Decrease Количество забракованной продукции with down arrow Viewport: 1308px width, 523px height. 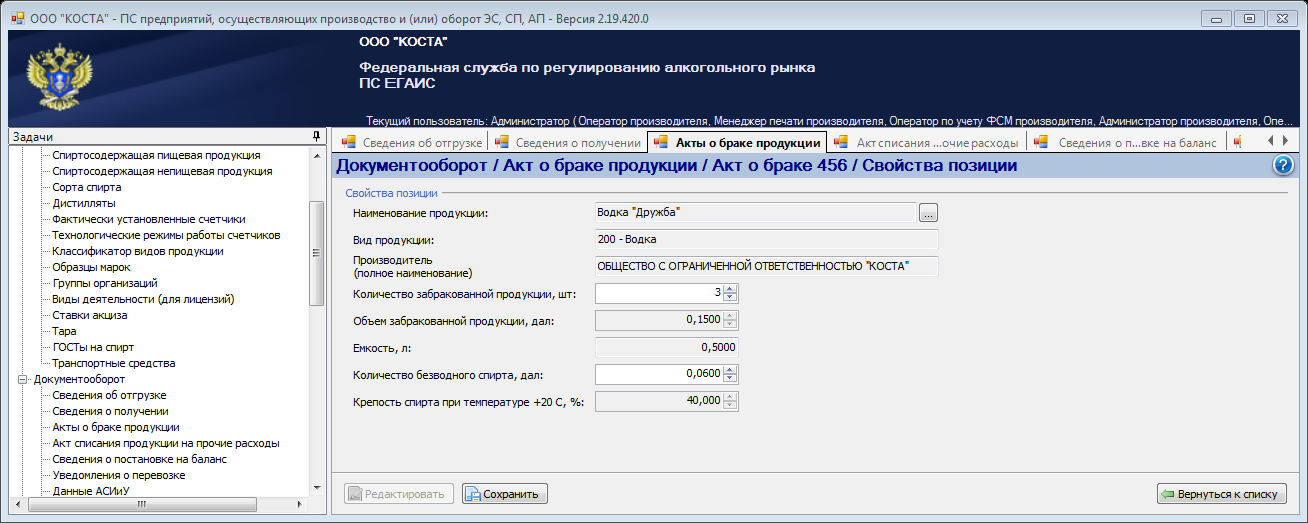tap(730, 298)
